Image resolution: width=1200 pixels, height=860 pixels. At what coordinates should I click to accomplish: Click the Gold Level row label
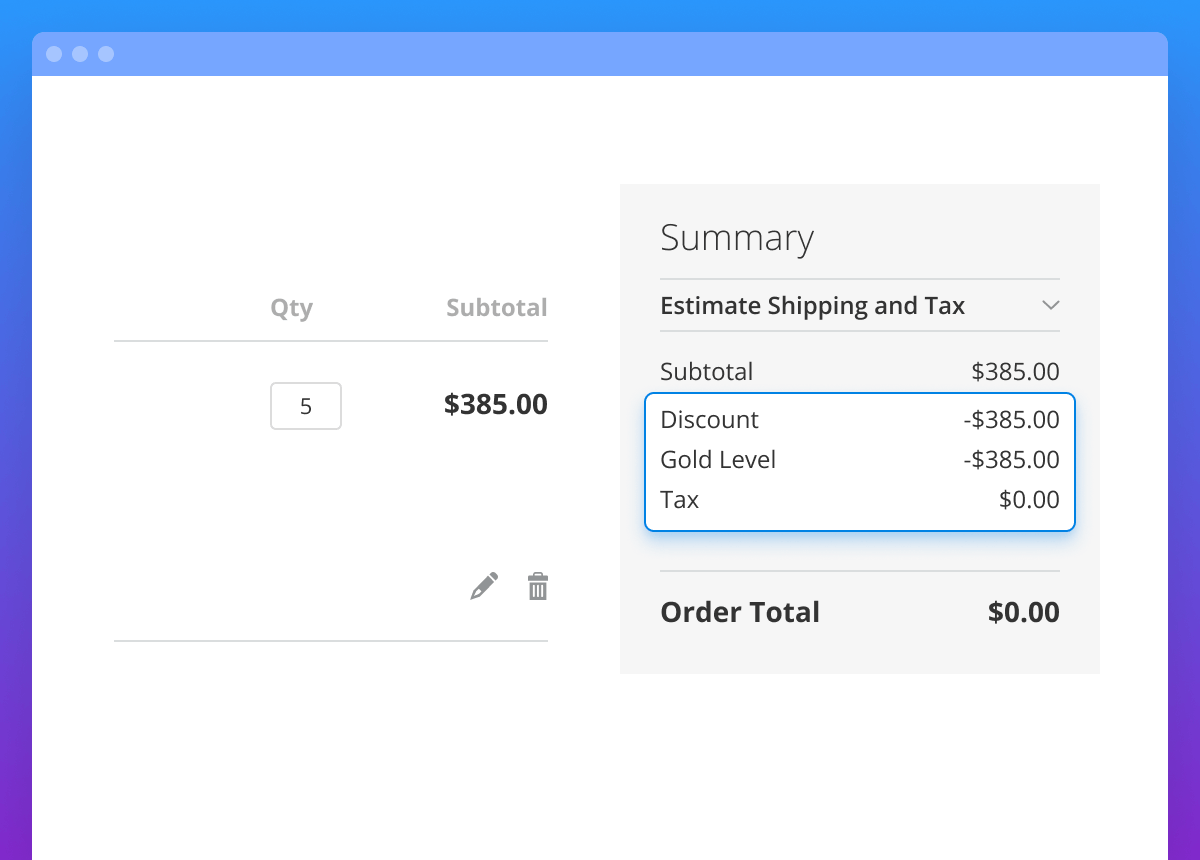click(718, 460)
